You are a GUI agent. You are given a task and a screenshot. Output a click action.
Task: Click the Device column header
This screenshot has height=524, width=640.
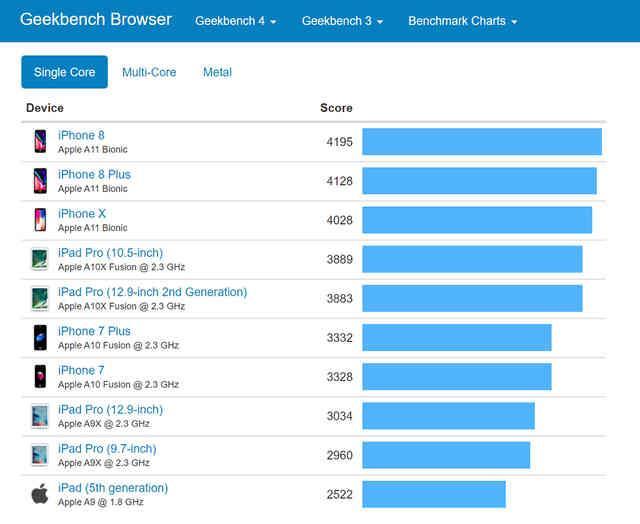point(44,108)
